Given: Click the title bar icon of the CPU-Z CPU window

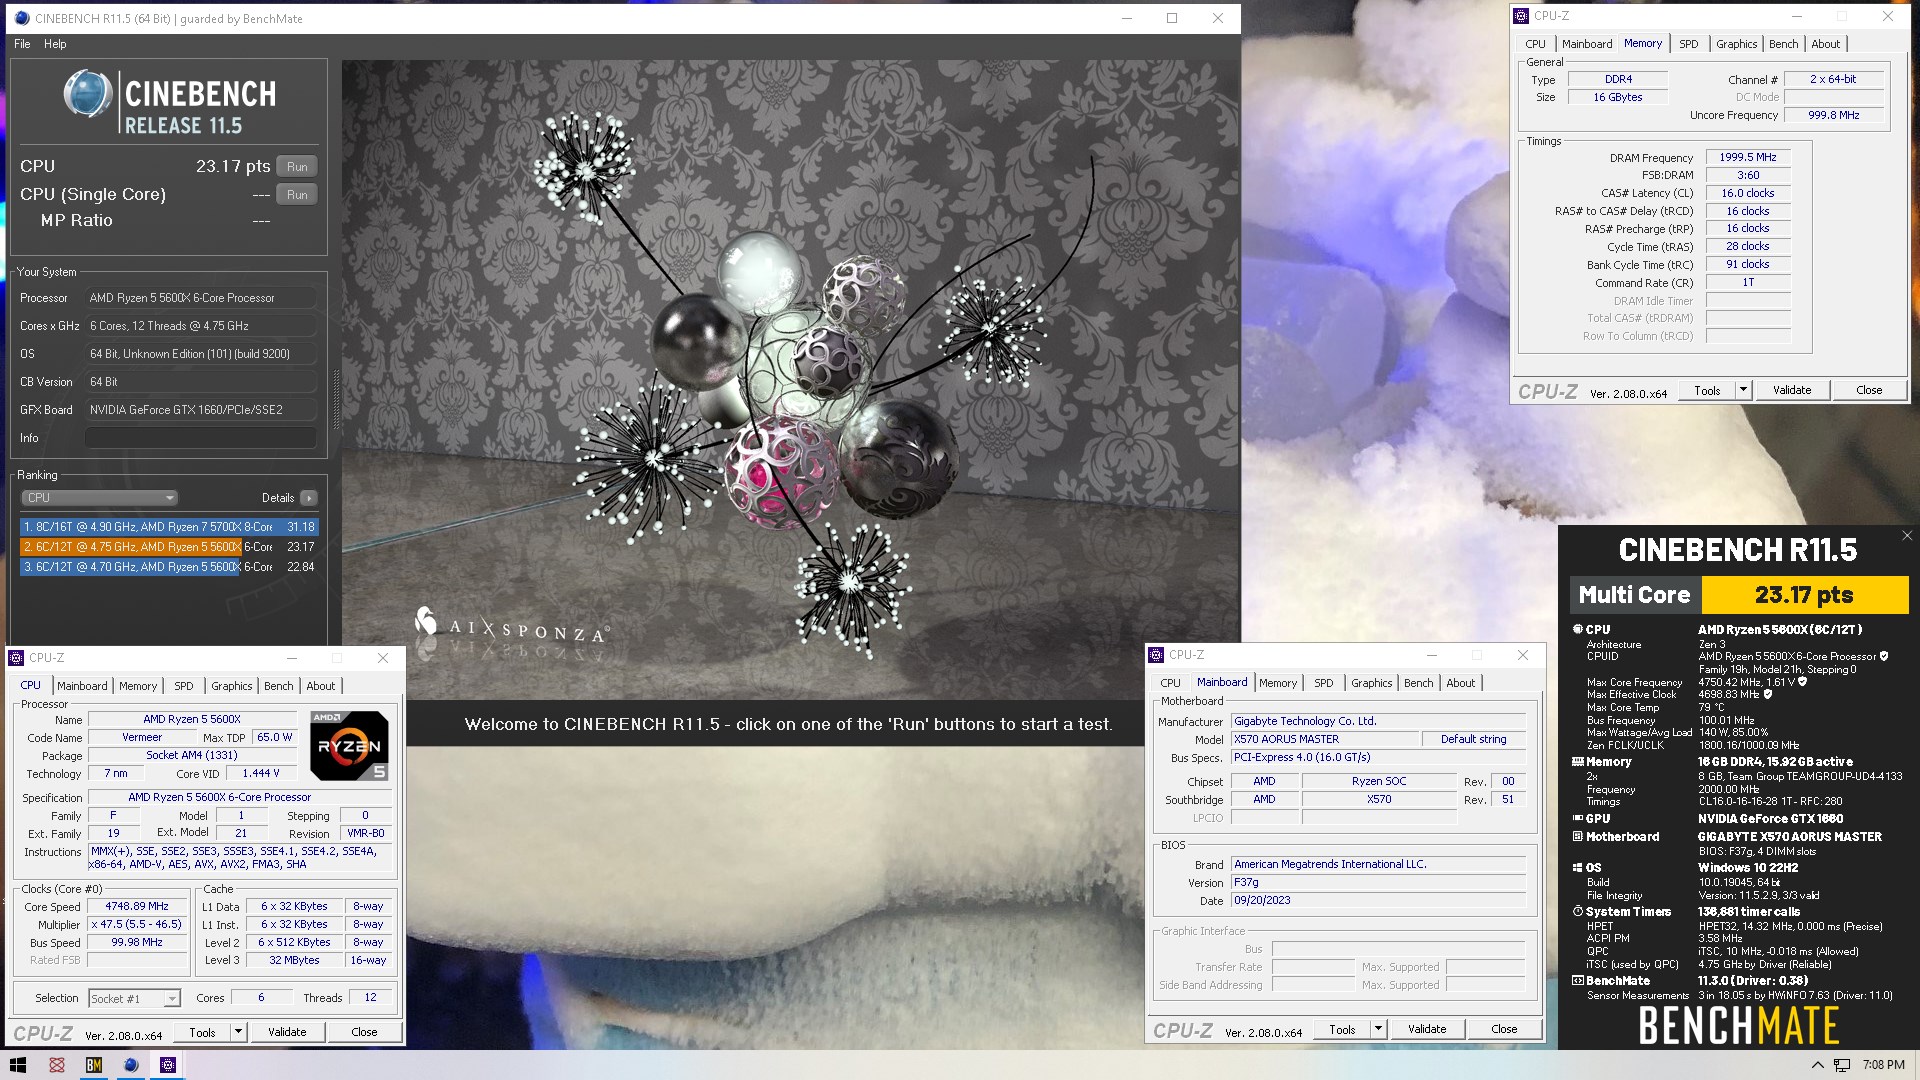Looking at the screenshot, I should pos(16,658).
